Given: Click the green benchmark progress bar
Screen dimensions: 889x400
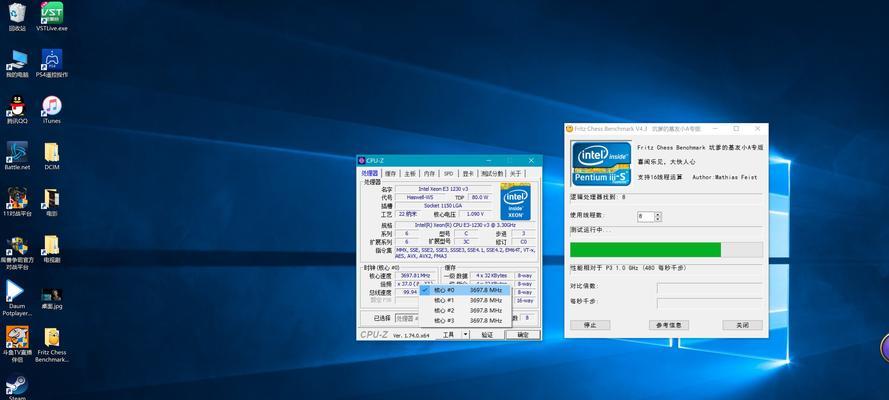Looking at the screenshot, I should [x=645, y=250].
